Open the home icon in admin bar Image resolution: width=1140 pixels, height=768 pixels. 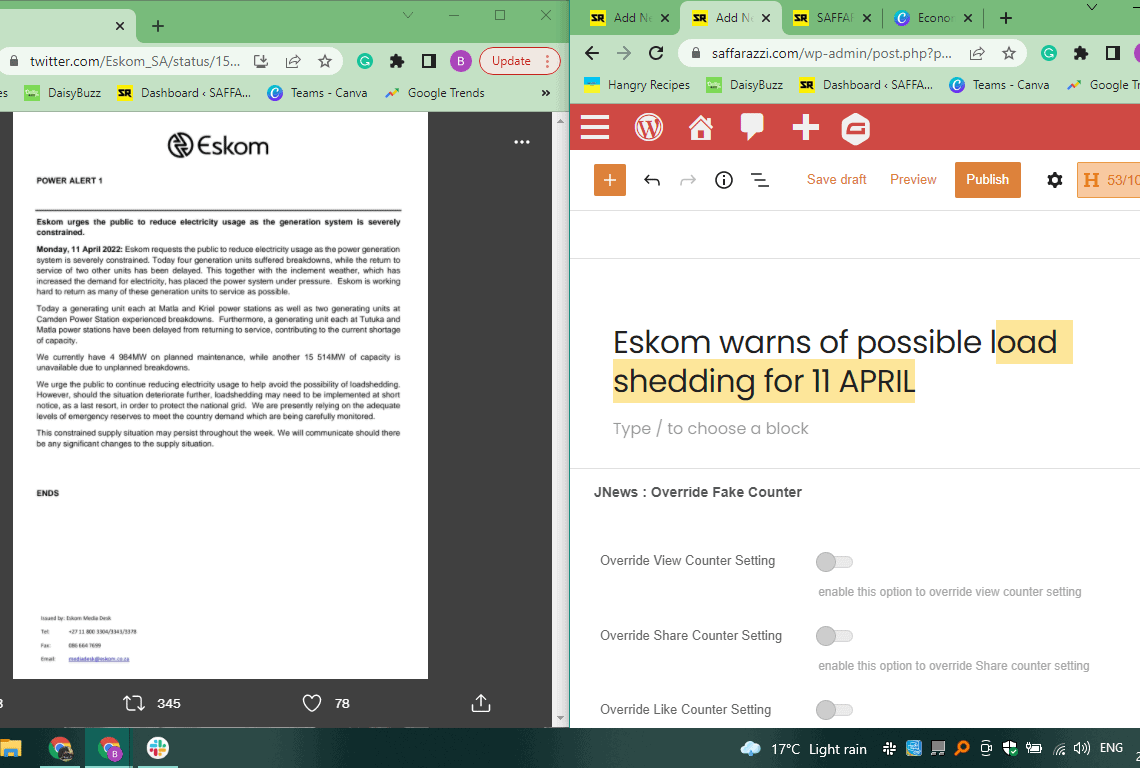(701, 128)
